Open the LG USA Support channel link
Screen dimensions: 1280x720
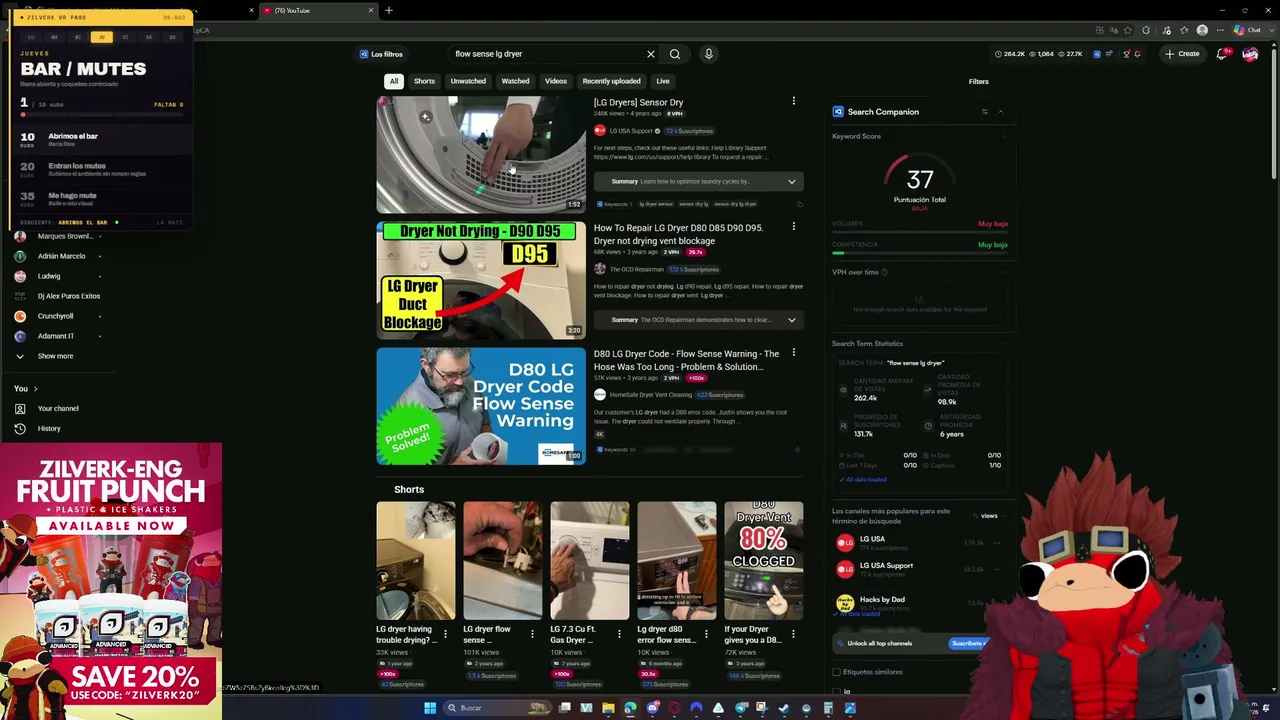pyautogui.click(x=630, y=131)
